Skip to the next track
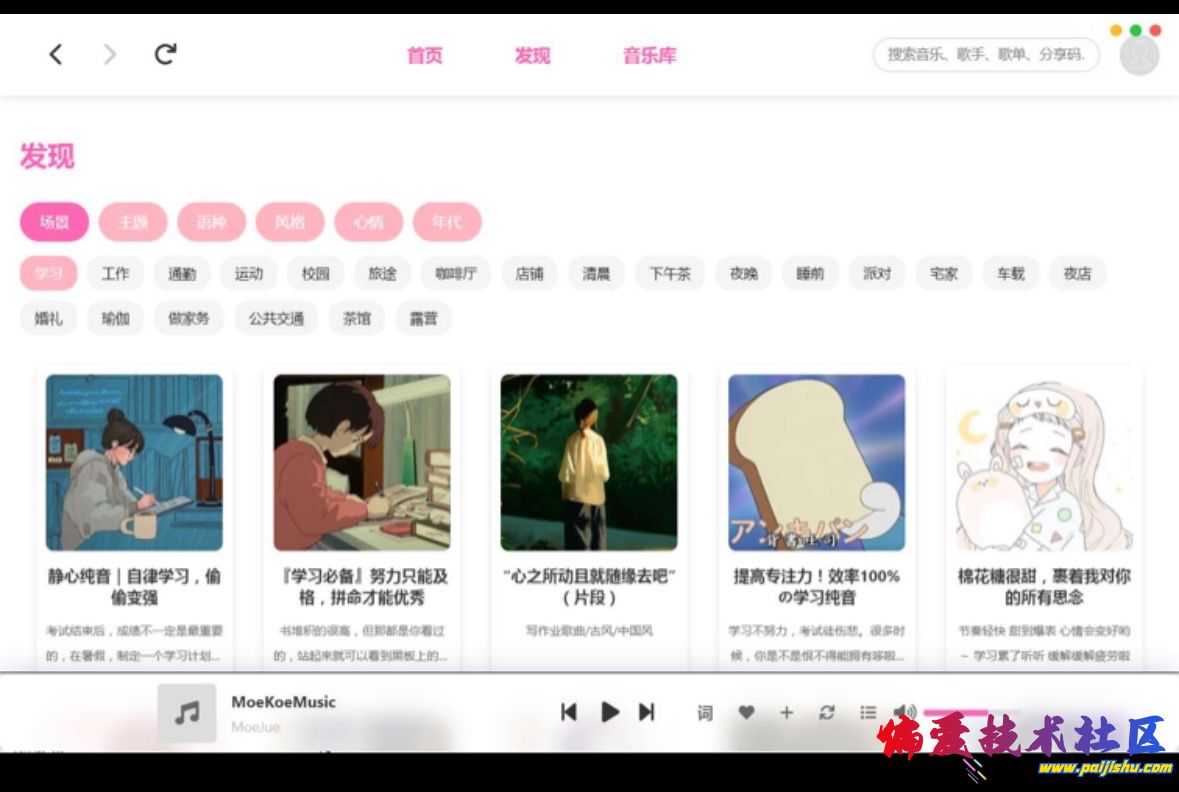1179x792 pixels. (647, 712)
